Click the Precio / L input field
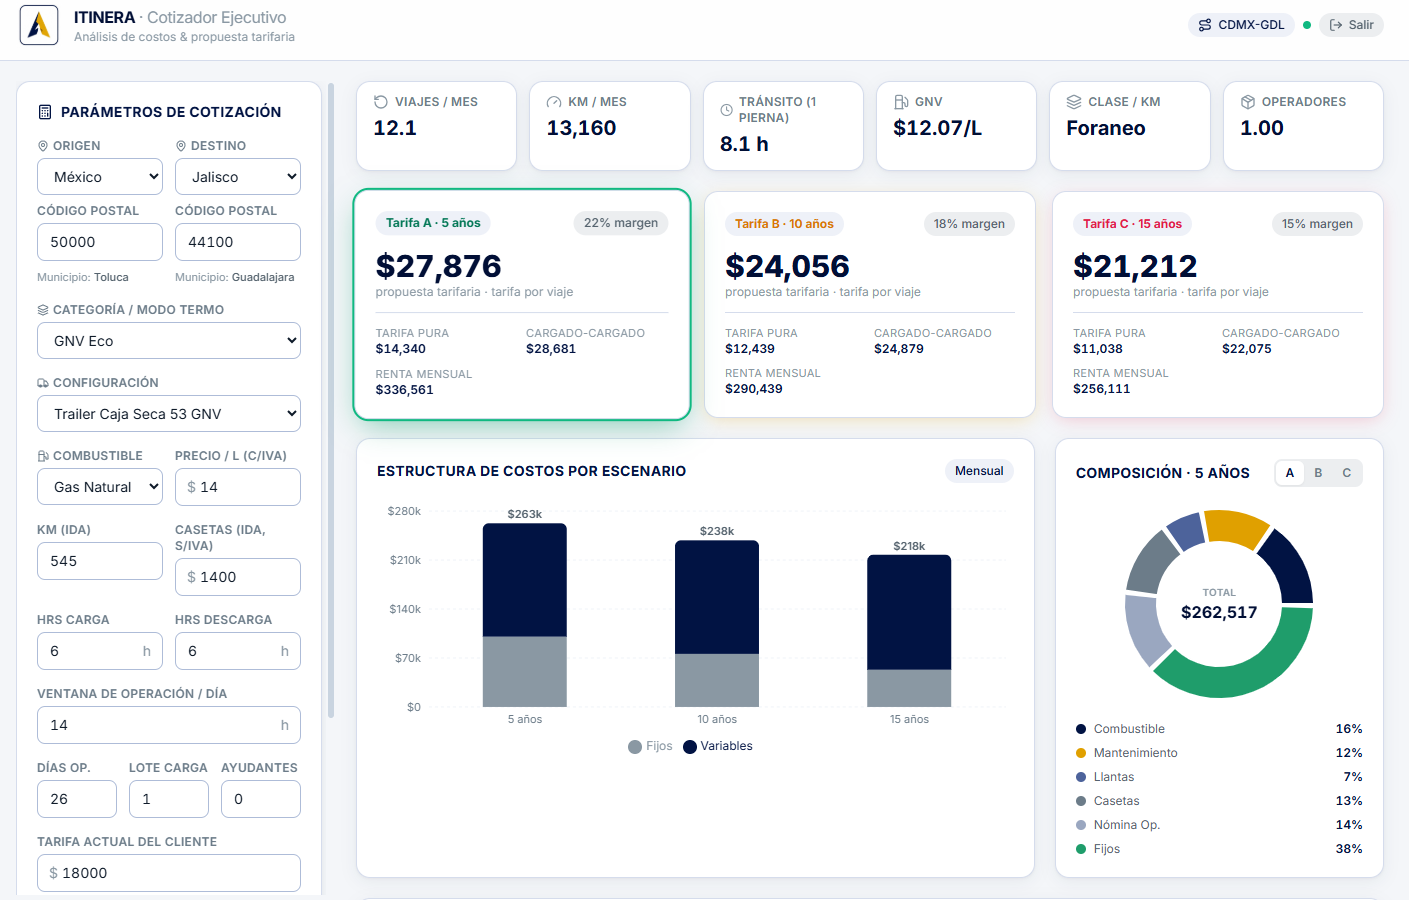 pyautogui.click(x=238, y=487)
